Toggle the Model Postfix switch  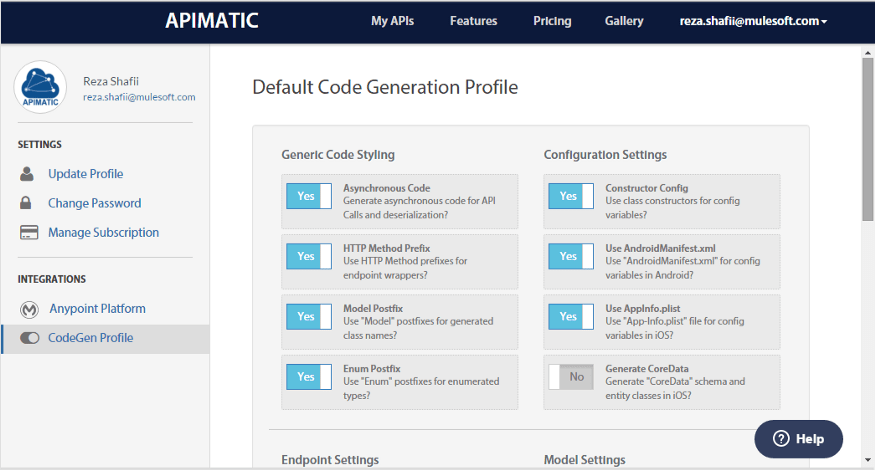[309, 316]
